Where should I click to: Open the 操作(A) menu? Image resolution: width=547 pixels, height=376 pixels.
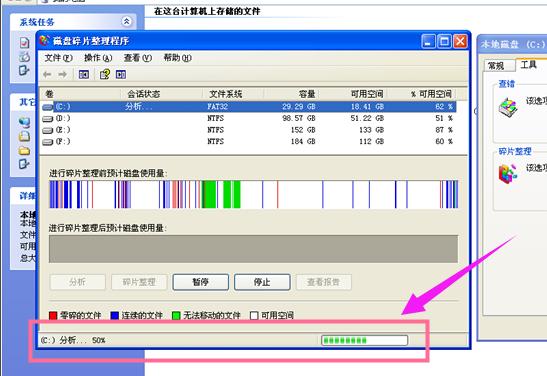(x=98, y=58)
